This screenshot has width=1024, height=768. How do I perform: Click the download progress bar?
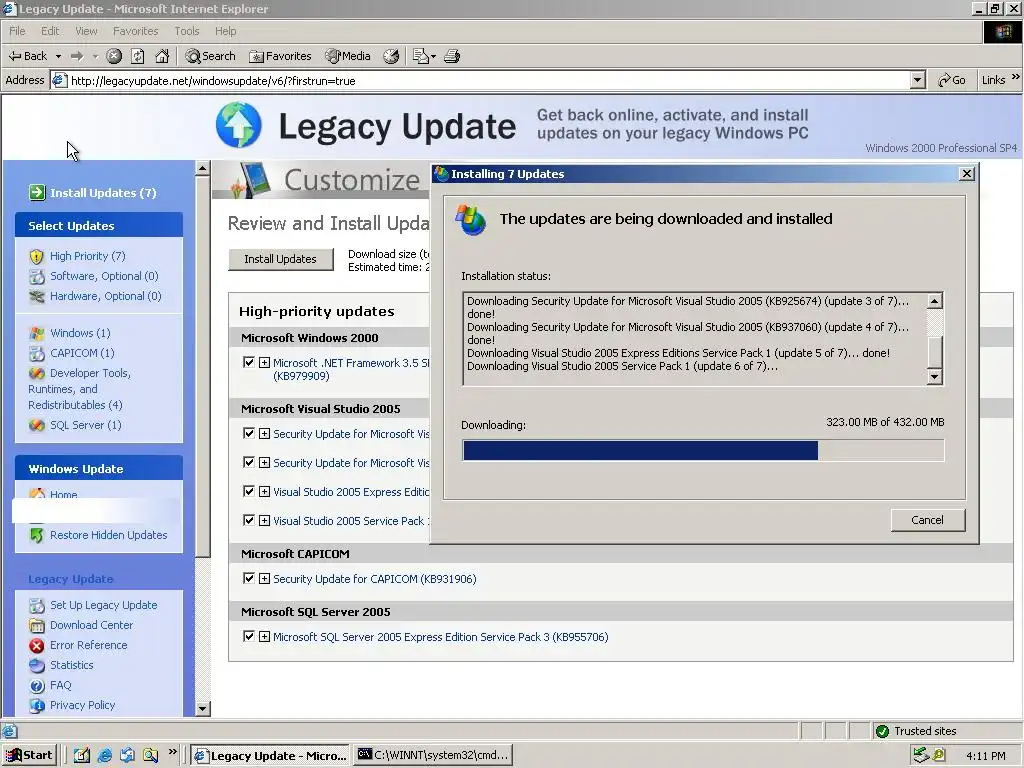coord(703,451)
